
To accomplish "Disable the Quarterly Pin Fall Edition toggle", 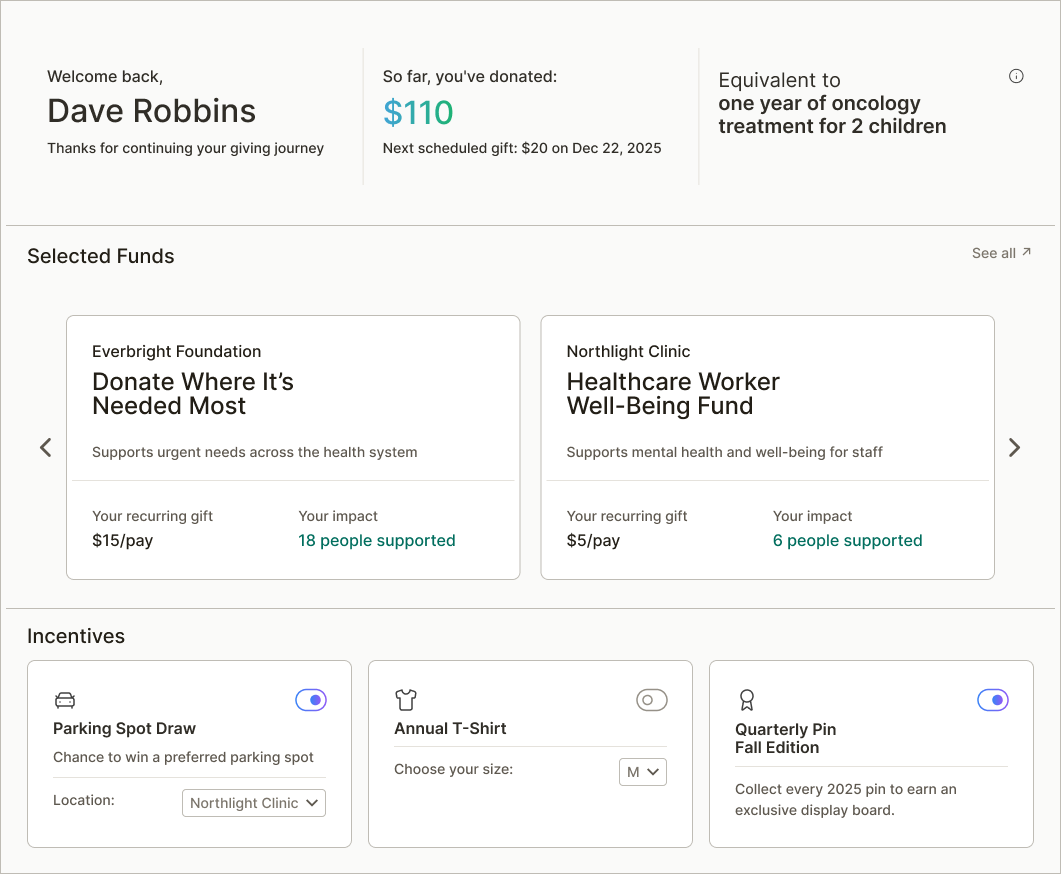I will (993, 700).
